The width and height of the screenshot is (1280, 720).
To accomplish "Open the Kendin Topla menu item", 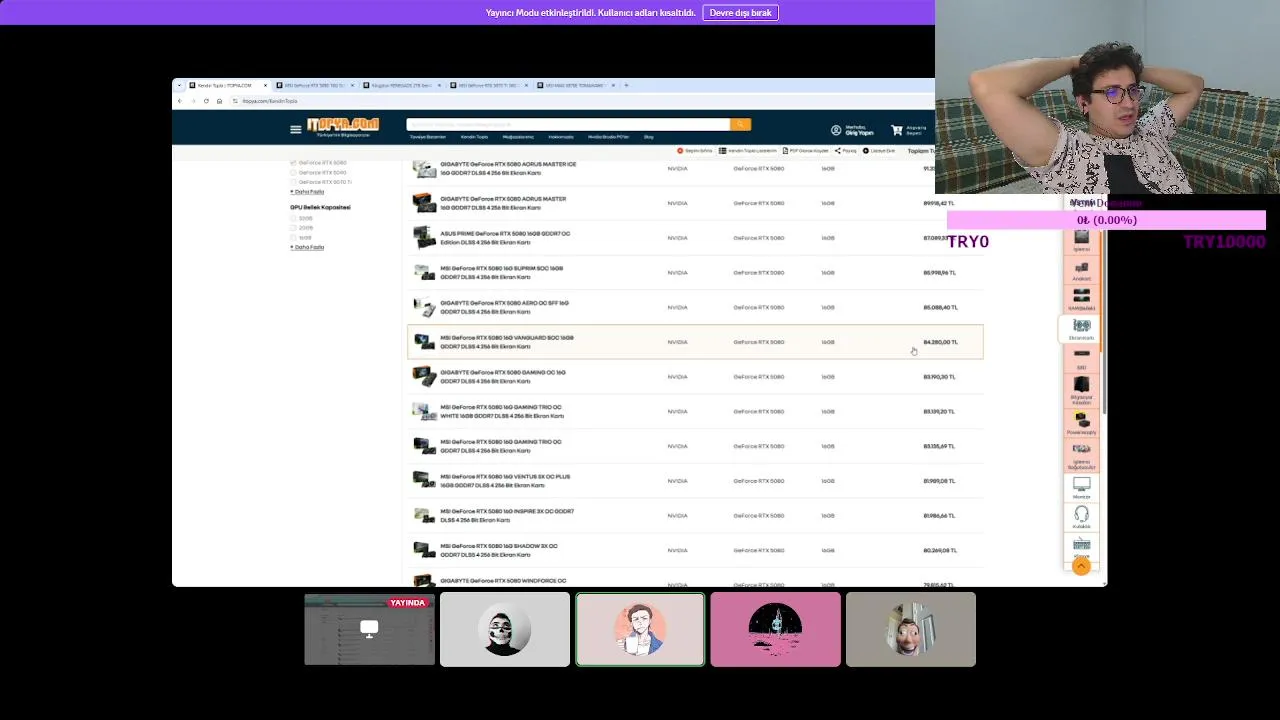I will 474,137.
